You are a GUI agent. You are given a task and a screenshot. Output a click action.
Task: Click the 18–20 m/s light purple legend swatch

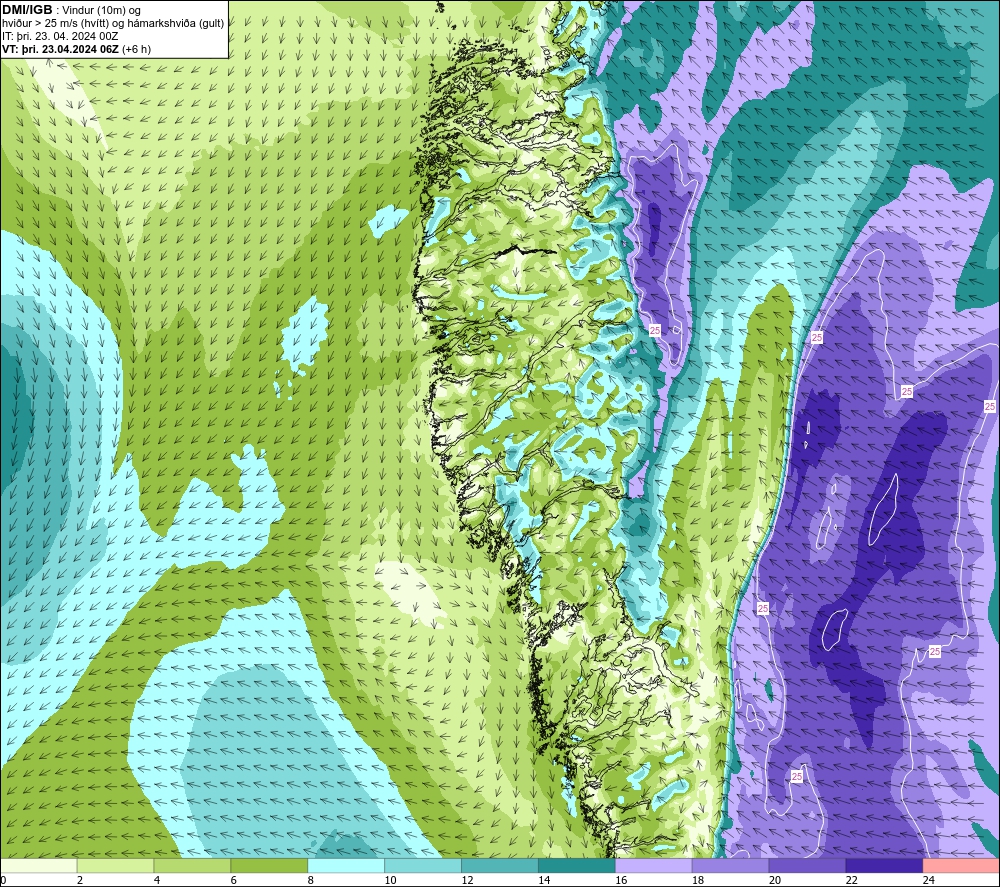(x=730, y=866)
